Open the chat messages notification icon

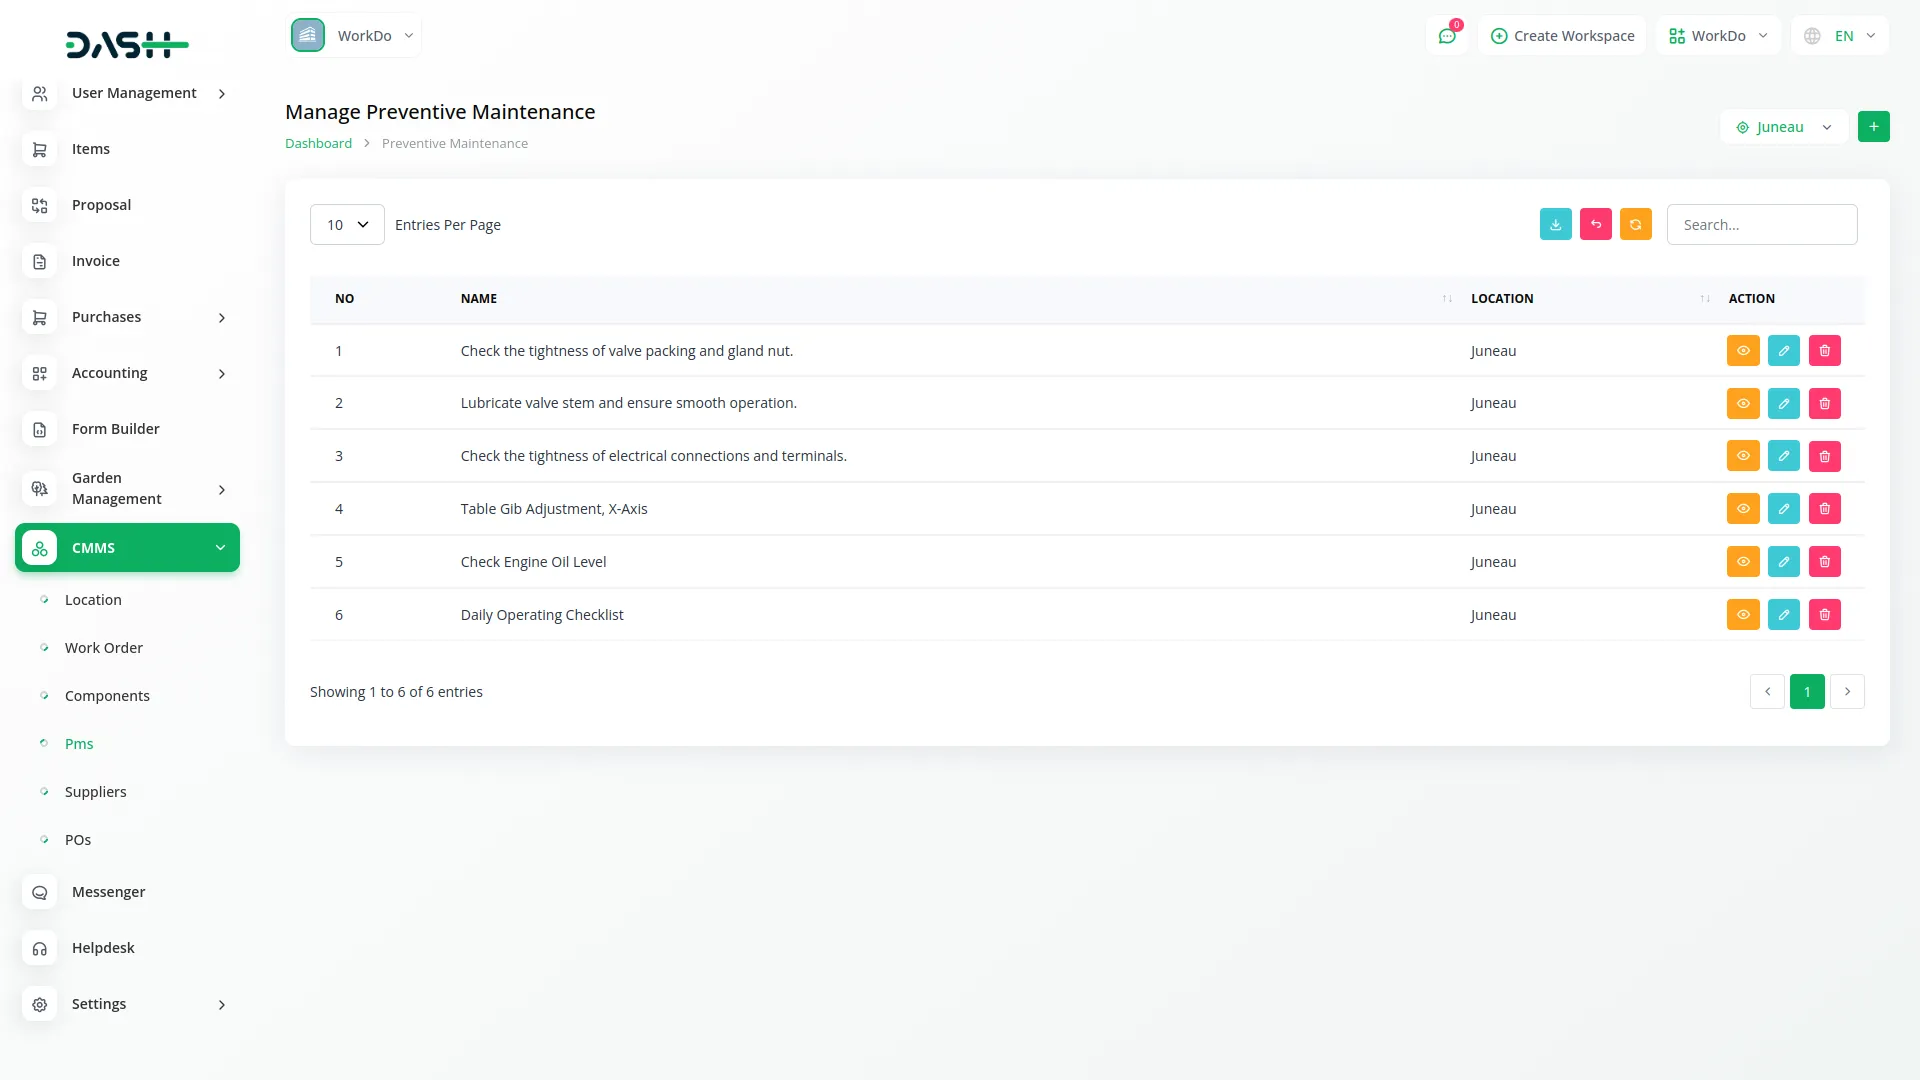click(x=1446, y=36)
